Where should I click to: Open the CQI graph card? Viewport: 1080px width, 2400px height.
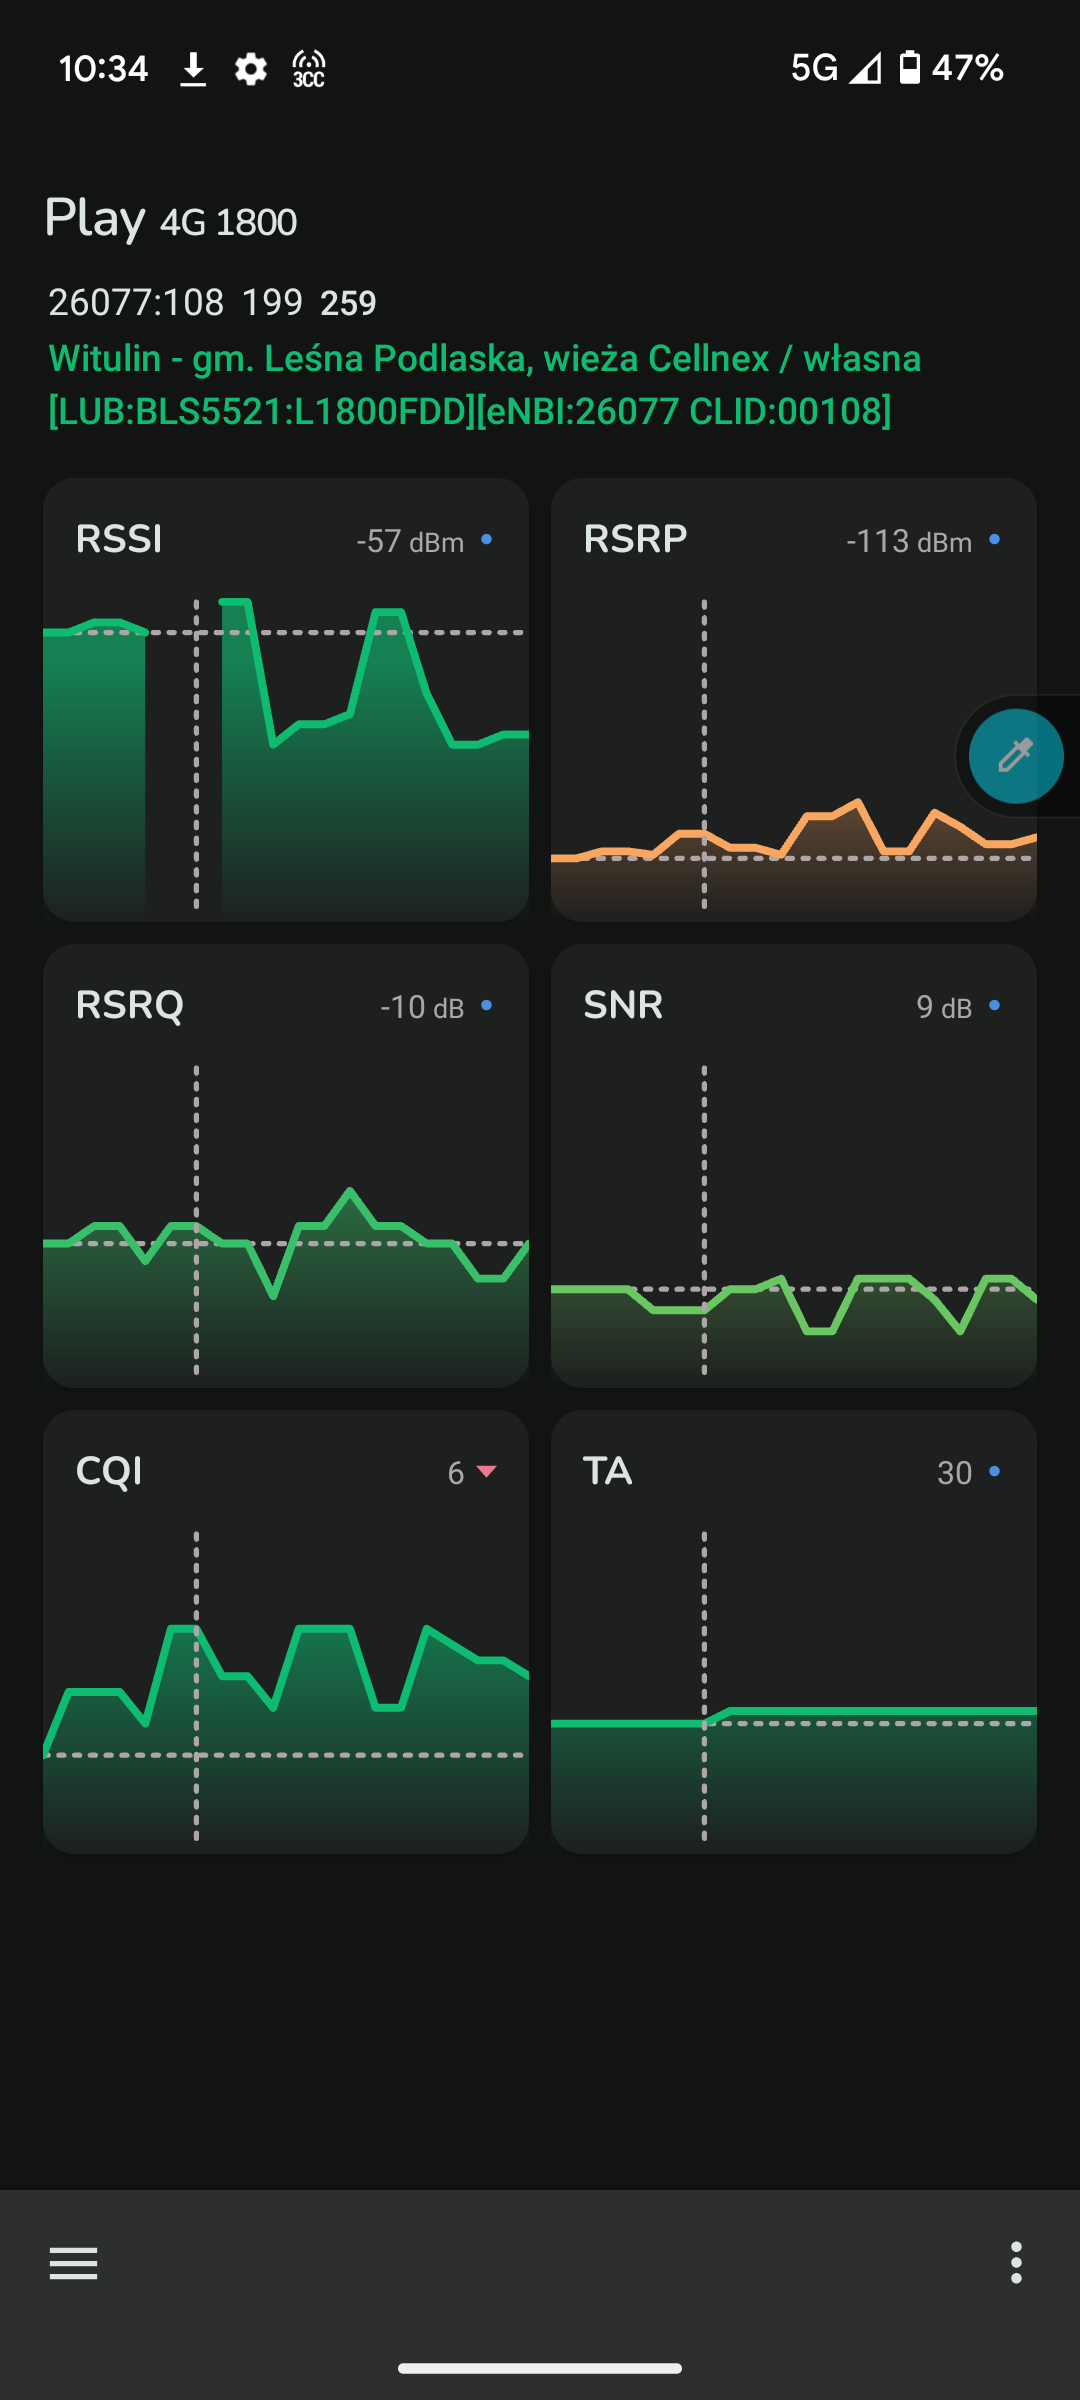[x=286, y=1632]
